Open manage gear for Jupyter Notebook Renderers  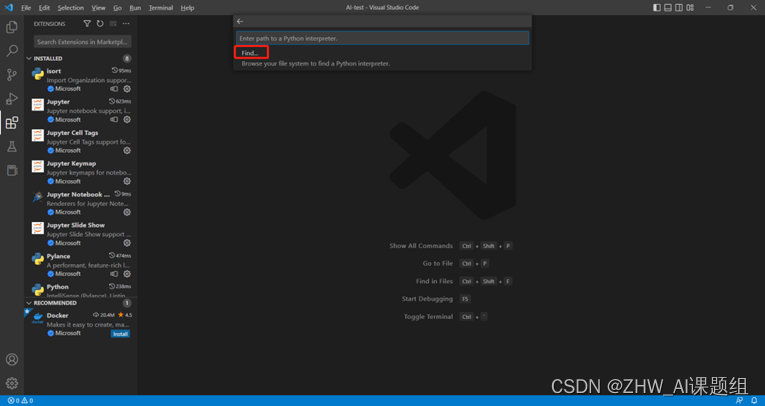tap(127, 212)
